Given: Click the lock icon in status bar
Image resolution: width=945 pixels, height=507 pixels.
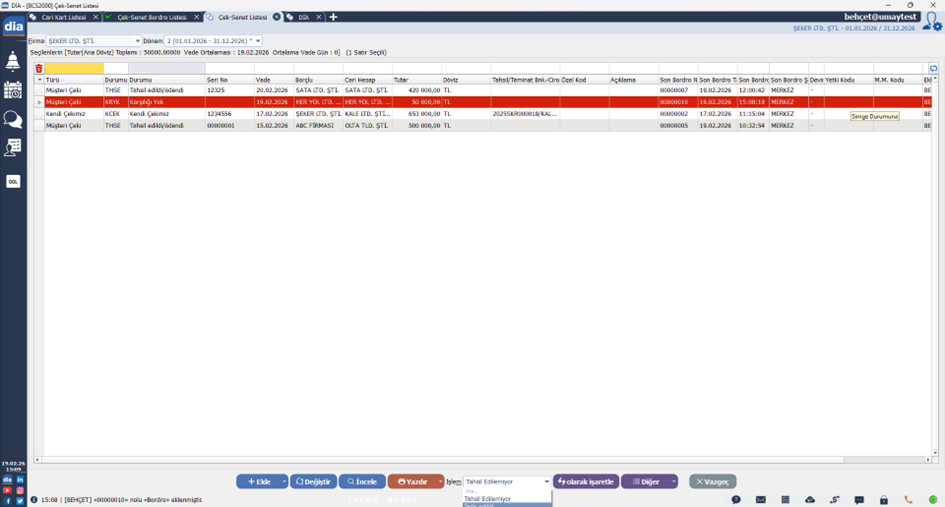Looking at the screenshot, I should (x=884, y=499).
